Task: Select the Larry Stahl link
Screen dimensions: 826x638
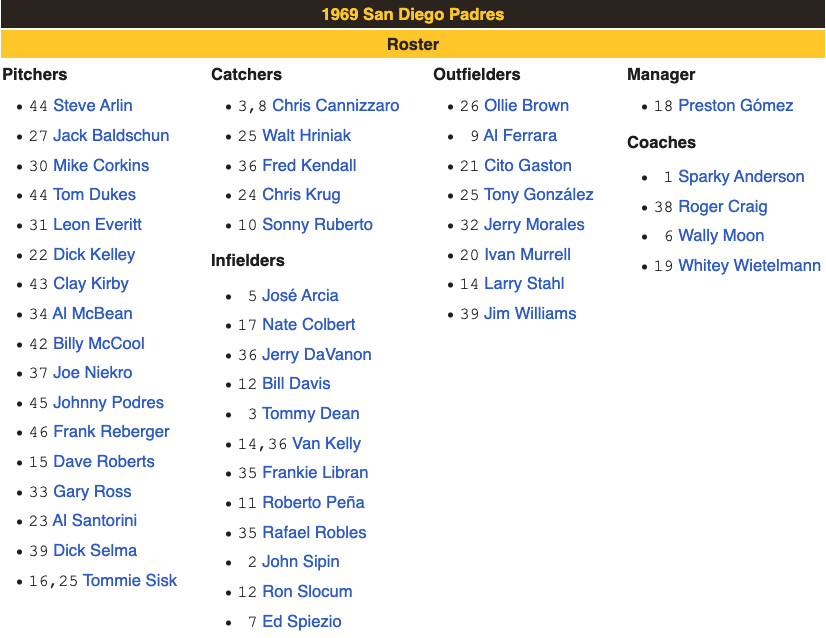Action: (524, 283)
